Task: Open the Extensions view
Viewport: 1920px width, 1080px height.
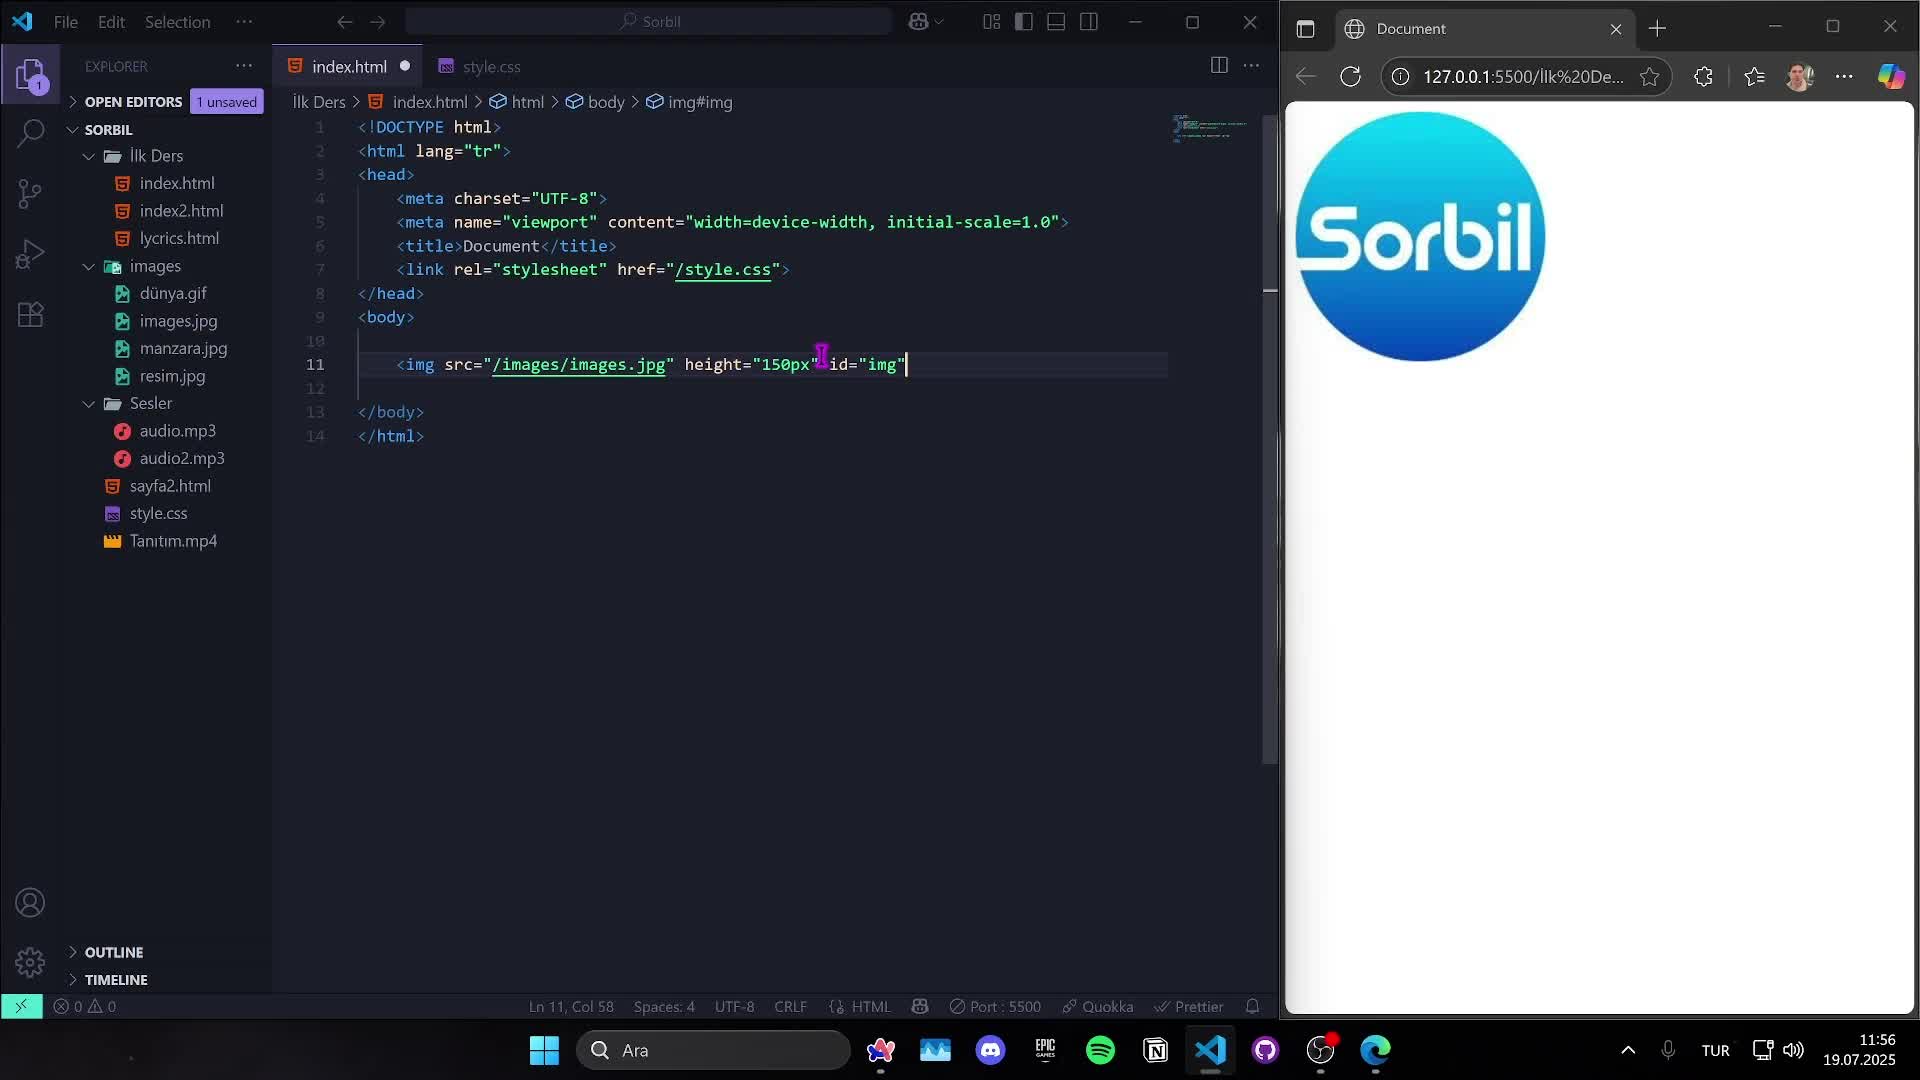Action: tap(30, 315)
